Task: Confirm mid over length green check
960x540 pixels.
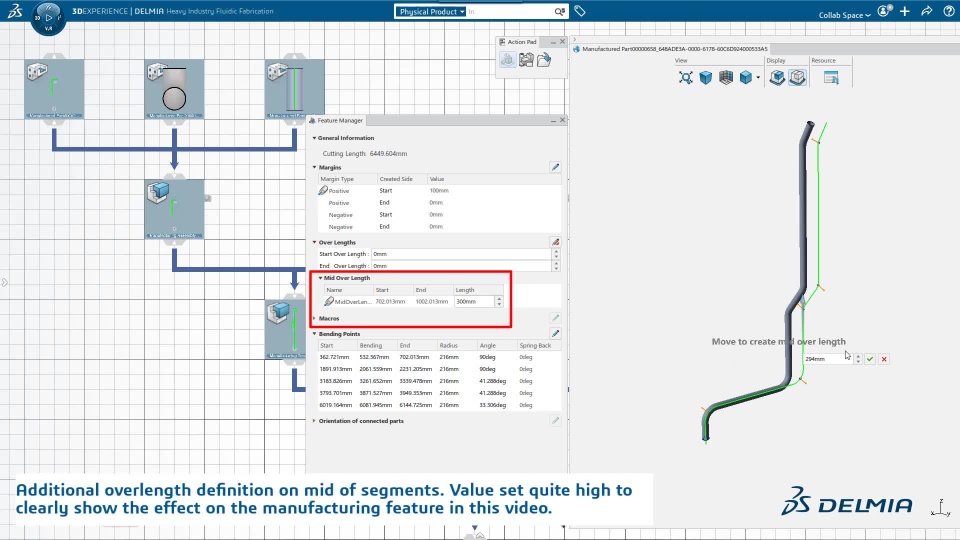Action: coord(870,359)
